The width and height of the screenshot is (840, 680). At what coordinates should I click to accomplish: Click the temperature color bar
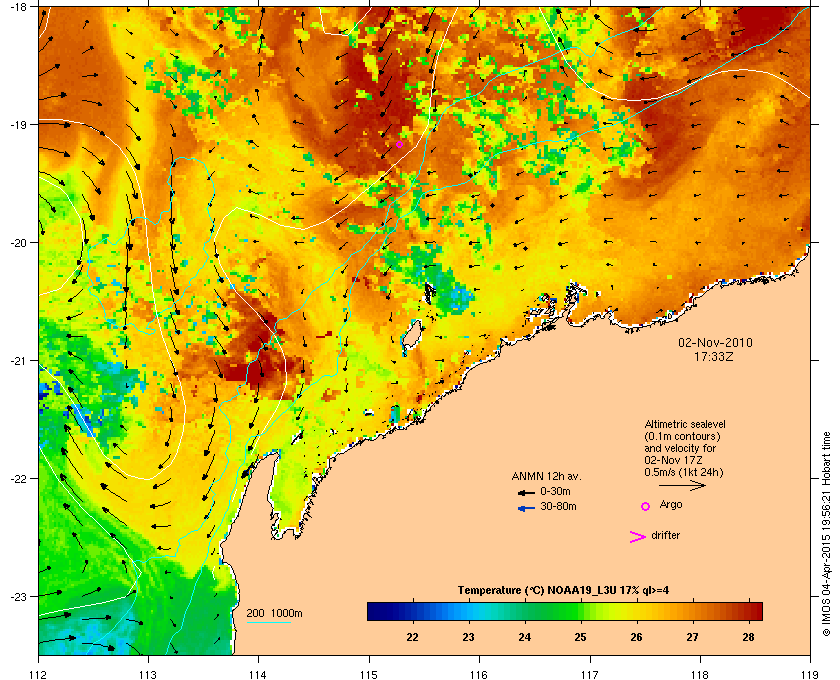pos(565,611)
